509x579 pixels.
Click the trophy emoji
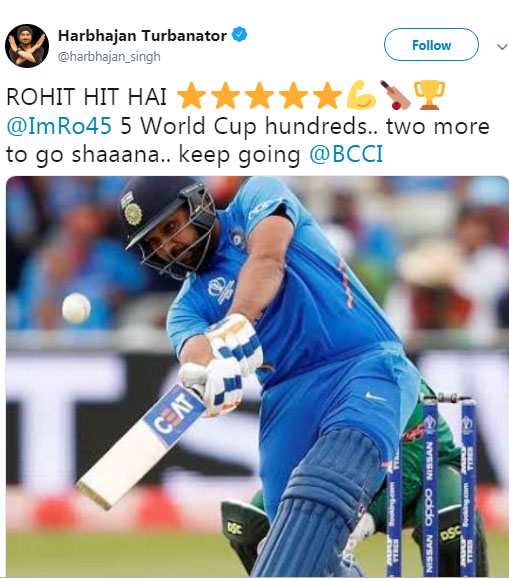point(429,95)
